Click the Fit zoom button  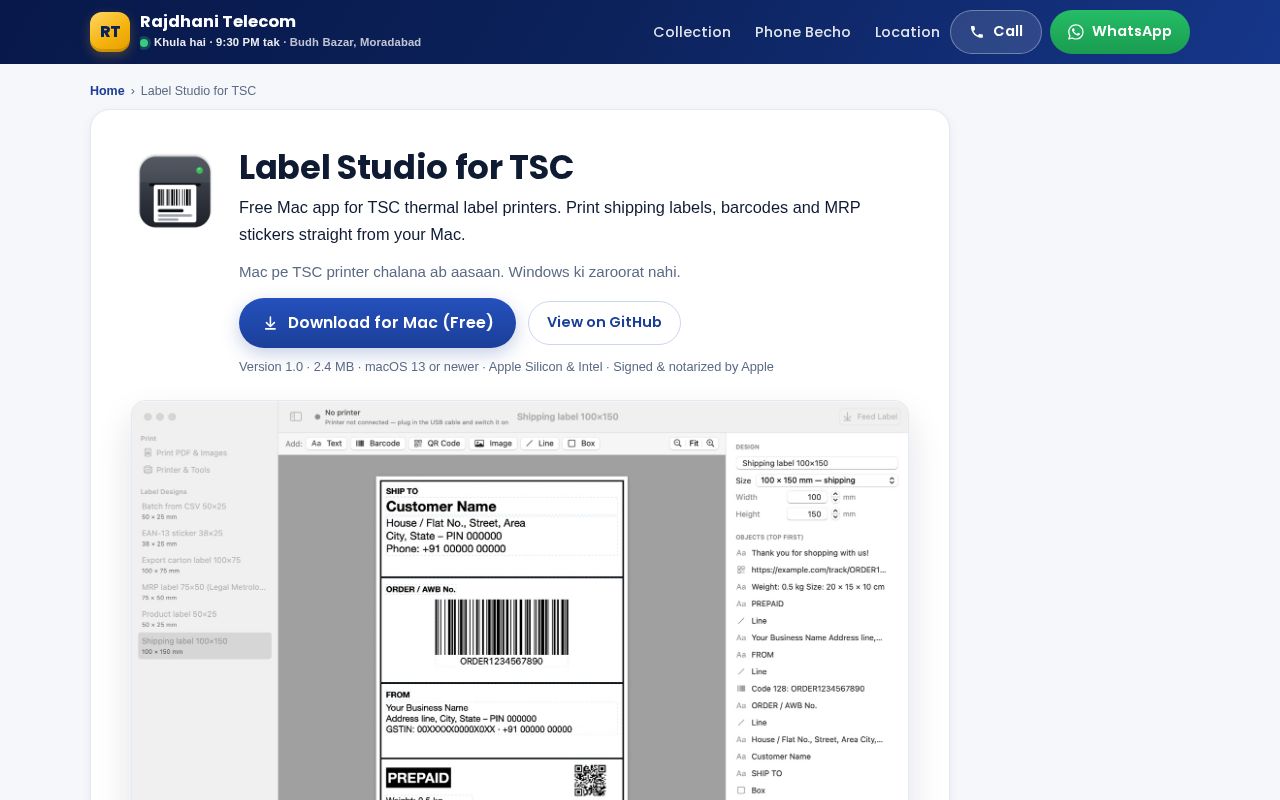[694, 443]
